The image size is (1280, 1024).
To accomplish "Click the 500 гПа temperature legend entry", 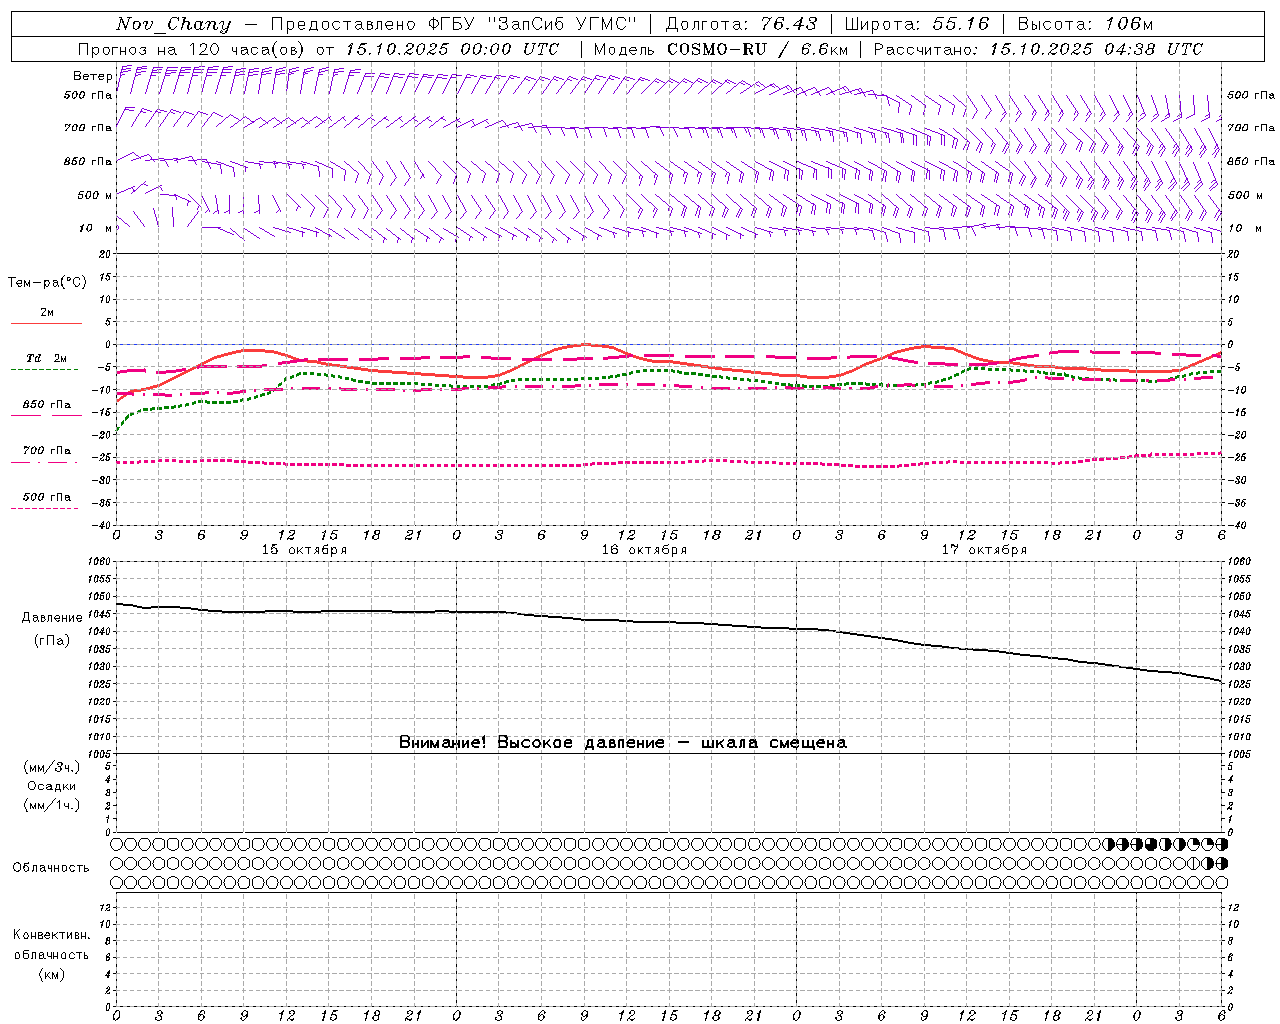I will click(46, 500).
